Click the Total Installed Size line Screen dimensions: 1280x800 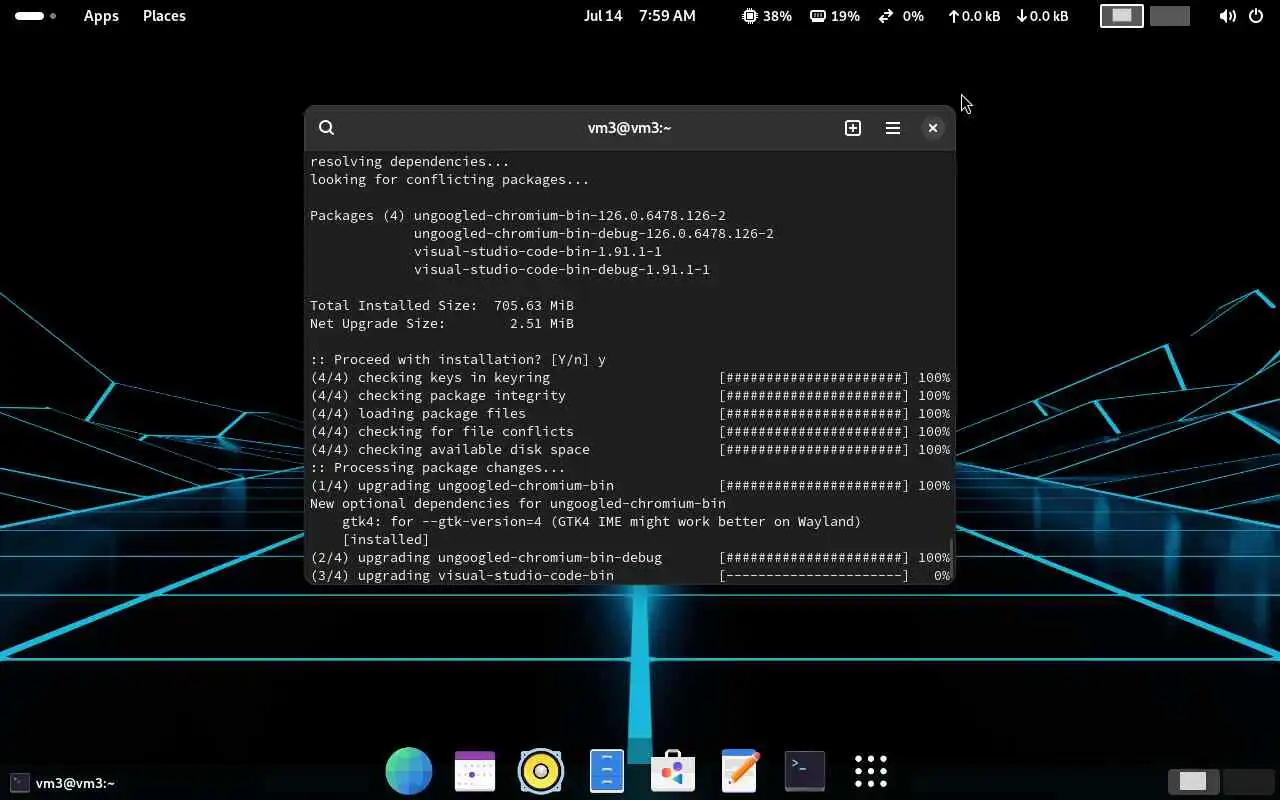(x=442, y=306)
